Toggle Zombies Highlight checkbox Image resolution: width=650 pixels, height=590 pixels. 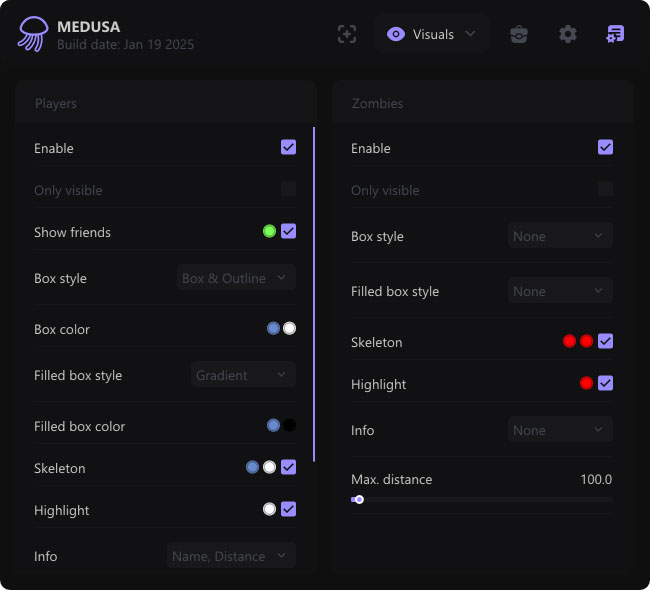pyautogui.click(x=605, y=384)
